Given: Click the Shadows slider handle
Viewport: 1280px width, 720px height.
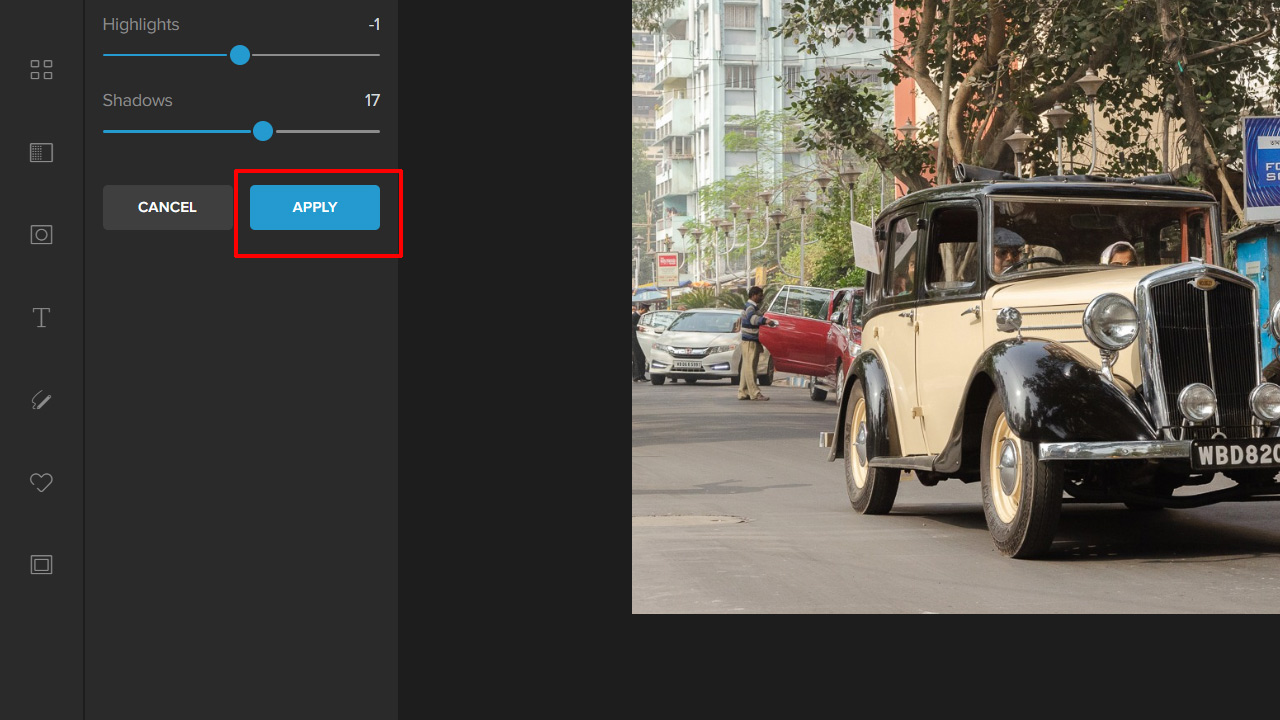Looking at the screenshot, I should 263,131.
